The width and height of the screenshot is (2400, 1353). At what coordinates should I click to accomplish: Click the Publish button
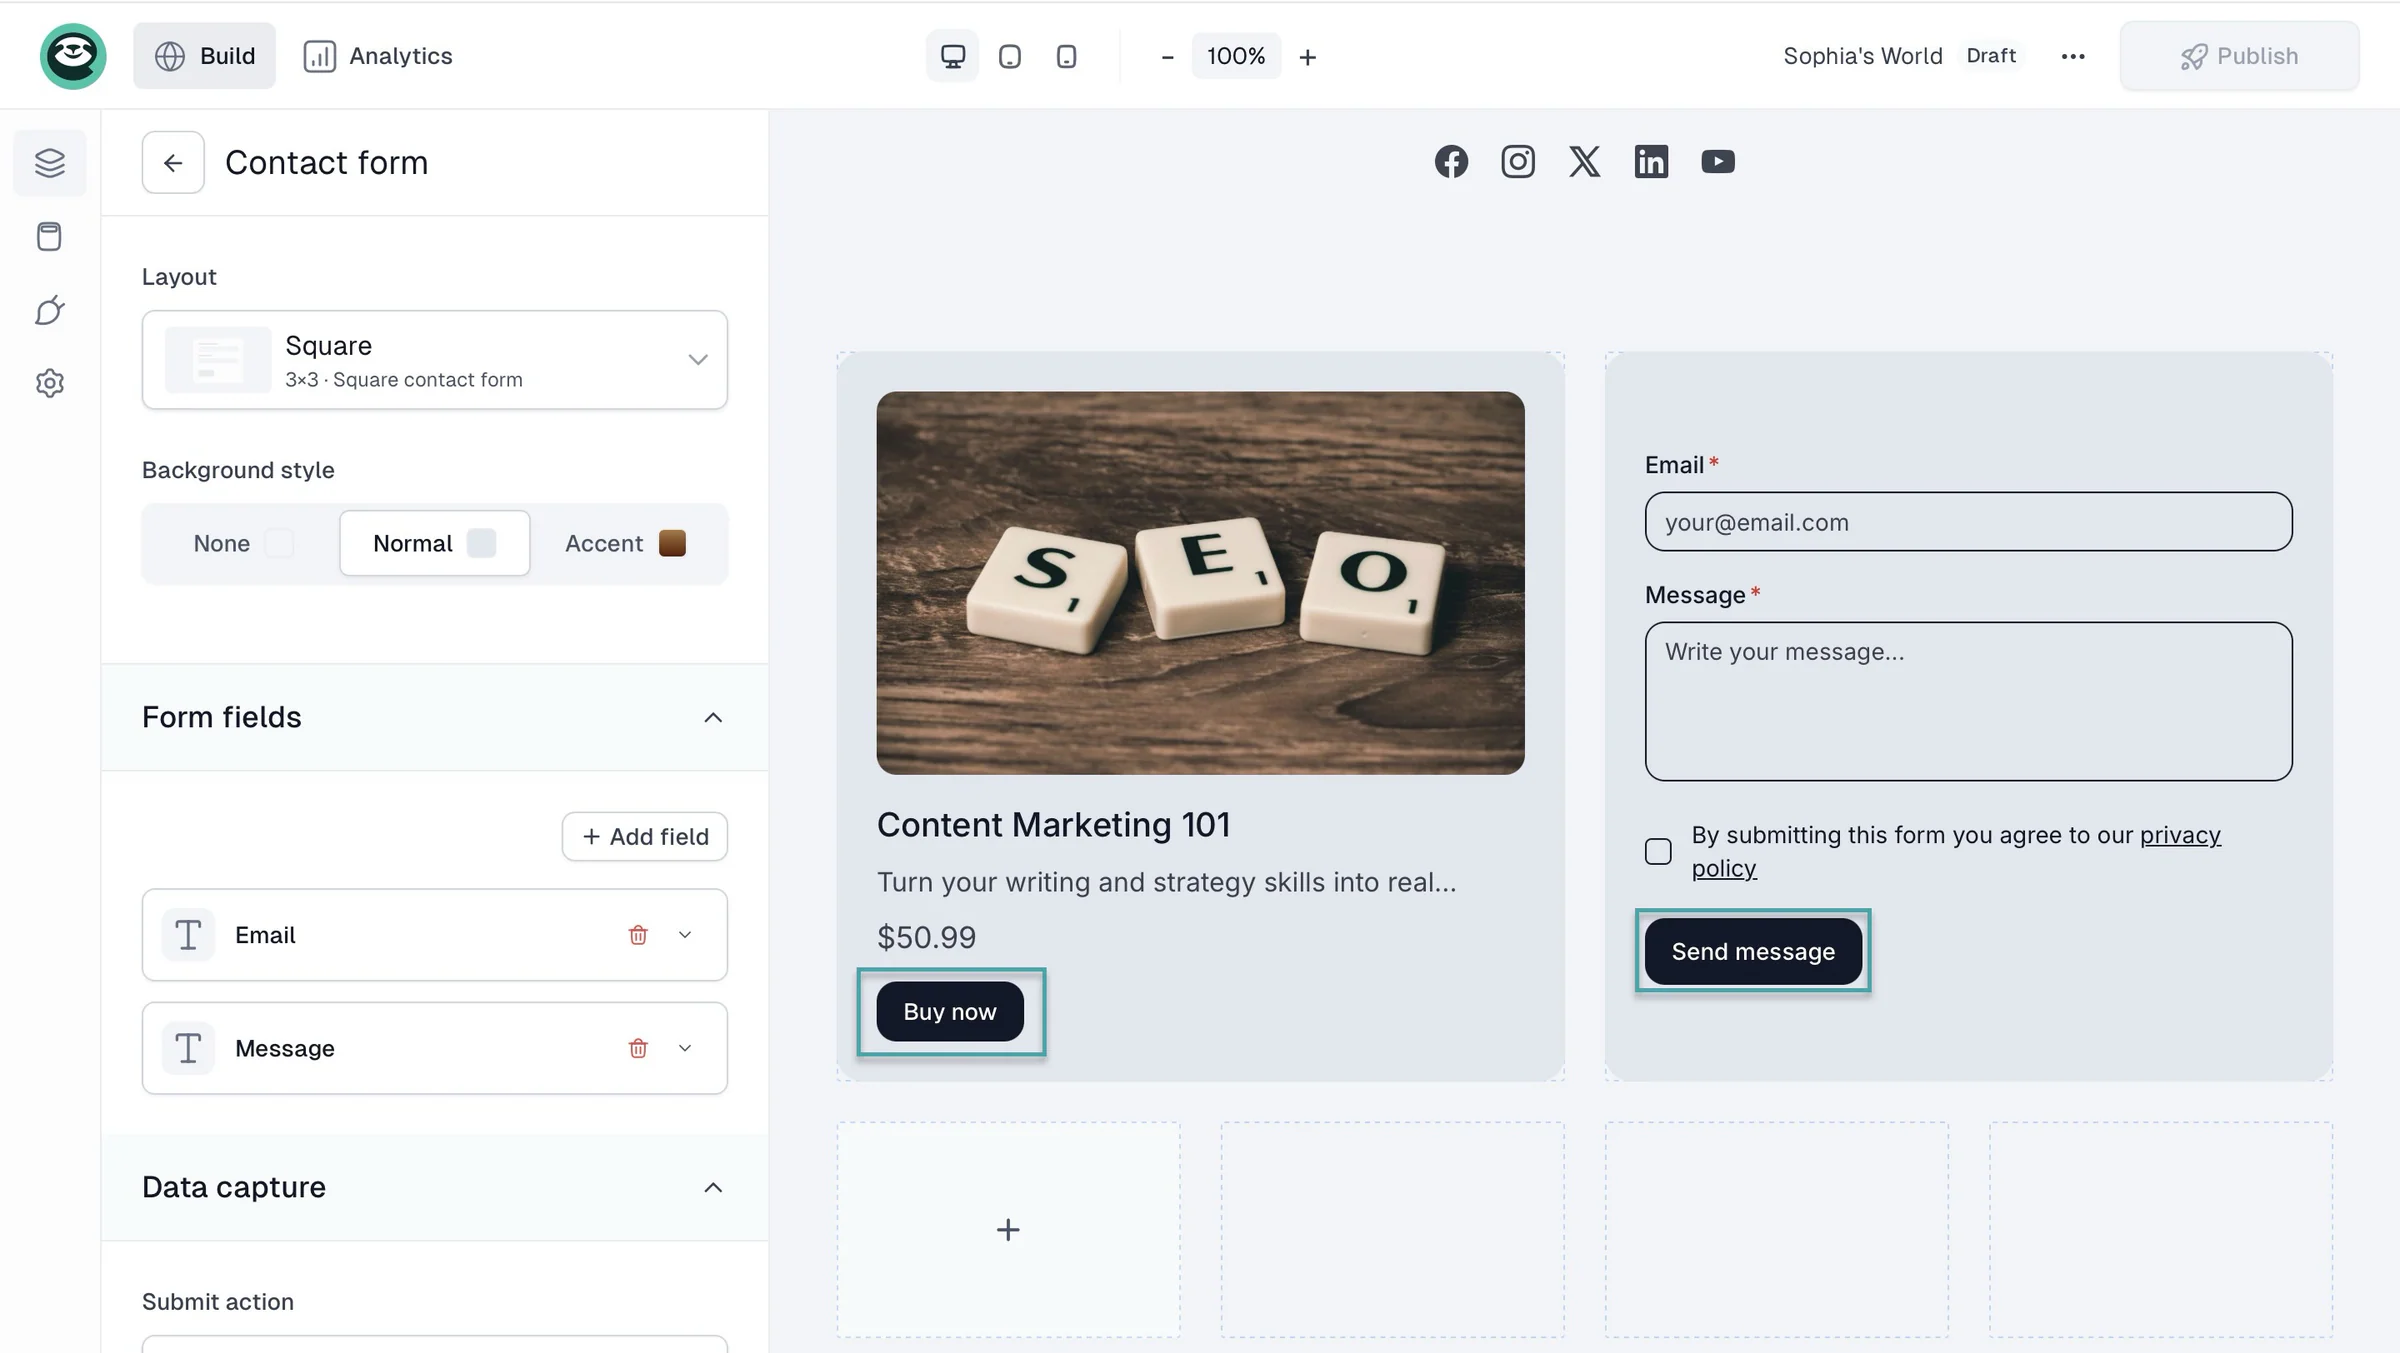[2239, 56]
